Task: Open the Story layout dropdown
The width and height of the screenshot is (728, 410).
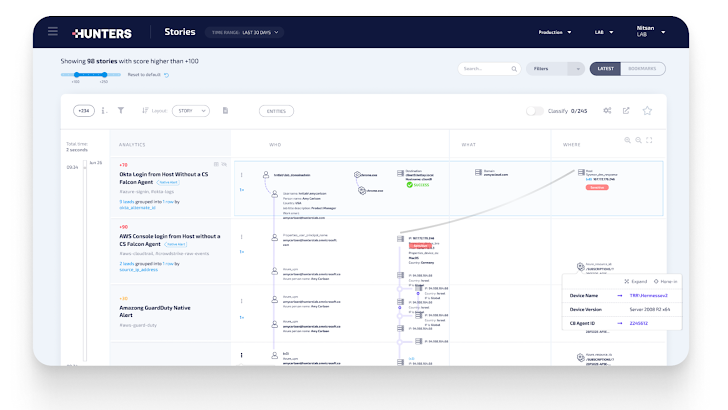Action: pos(191,111)
